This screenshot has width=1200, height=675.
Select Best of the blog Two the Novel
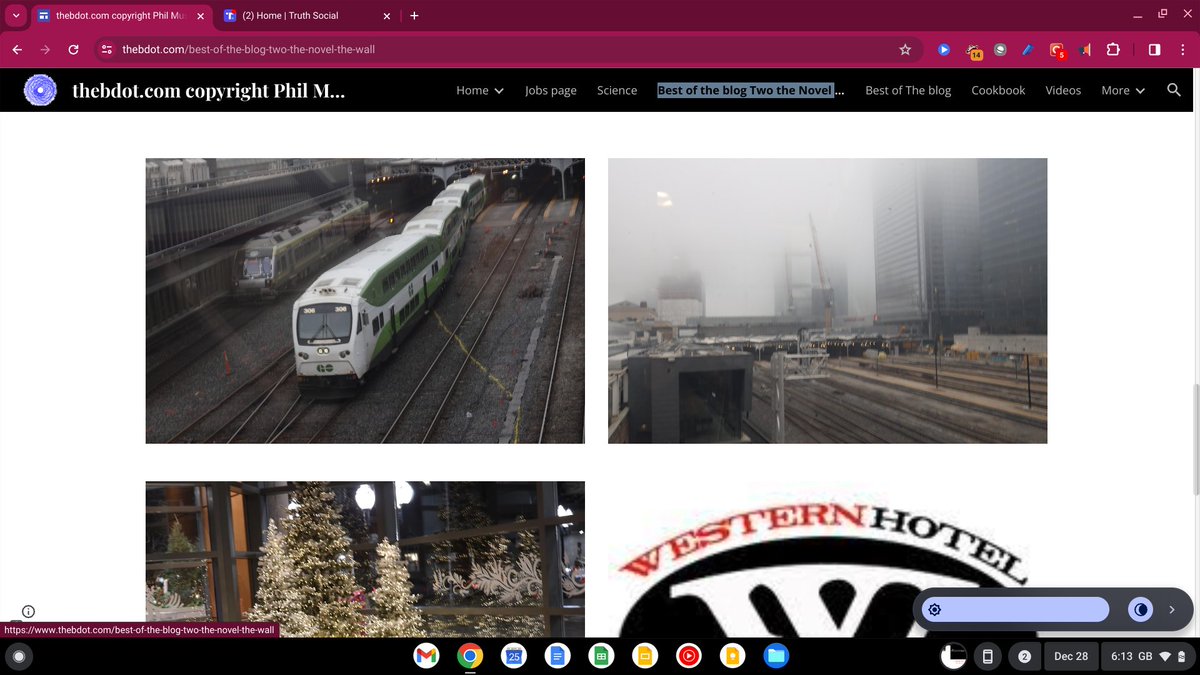751,90
